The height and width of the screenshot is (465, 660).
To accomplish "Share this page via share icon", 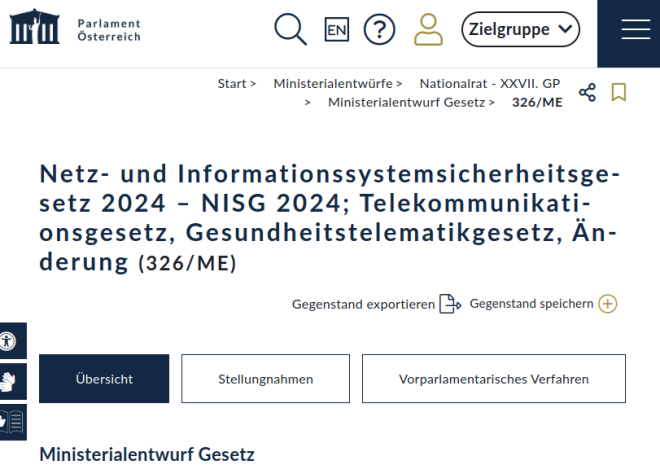I will pos(587,93).
